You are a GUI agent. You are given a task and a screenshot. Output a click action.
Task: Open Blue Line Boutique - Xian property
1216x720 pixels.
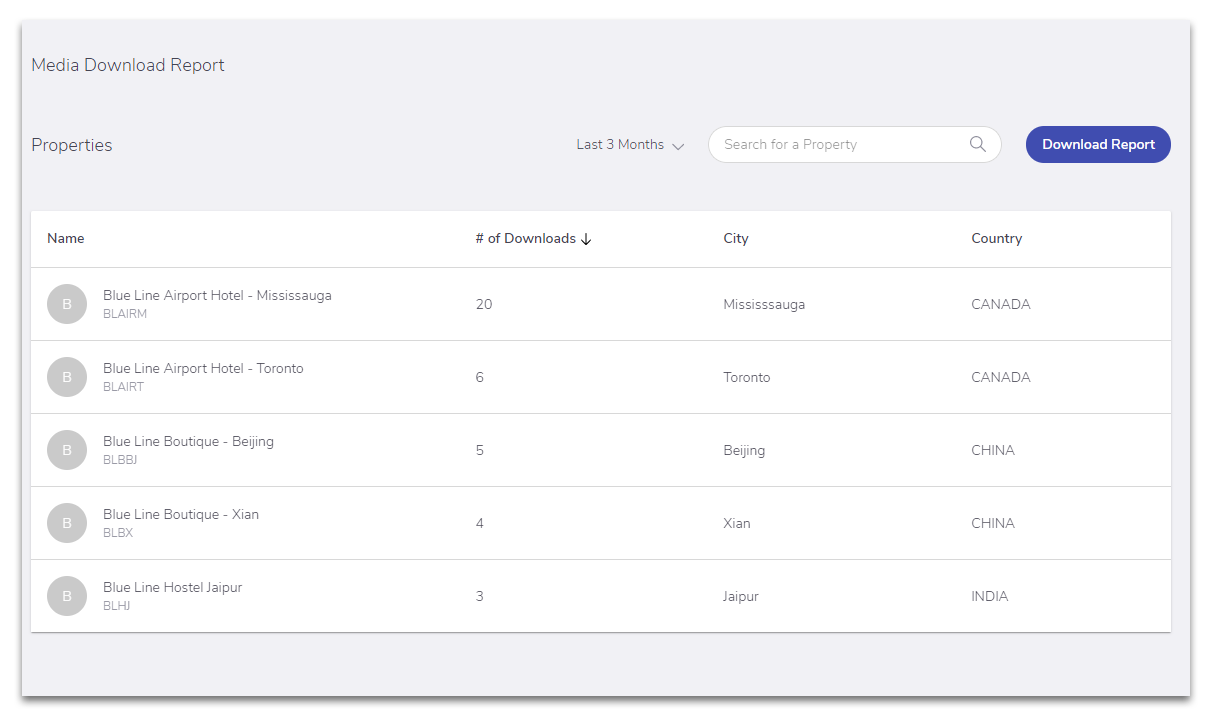coord(181,514)
